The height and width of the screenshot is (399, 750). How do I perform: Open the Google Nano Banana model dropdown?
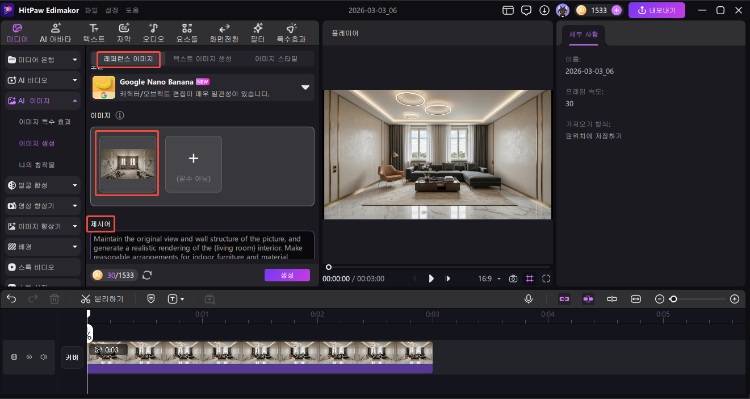(x=203, y=88)
